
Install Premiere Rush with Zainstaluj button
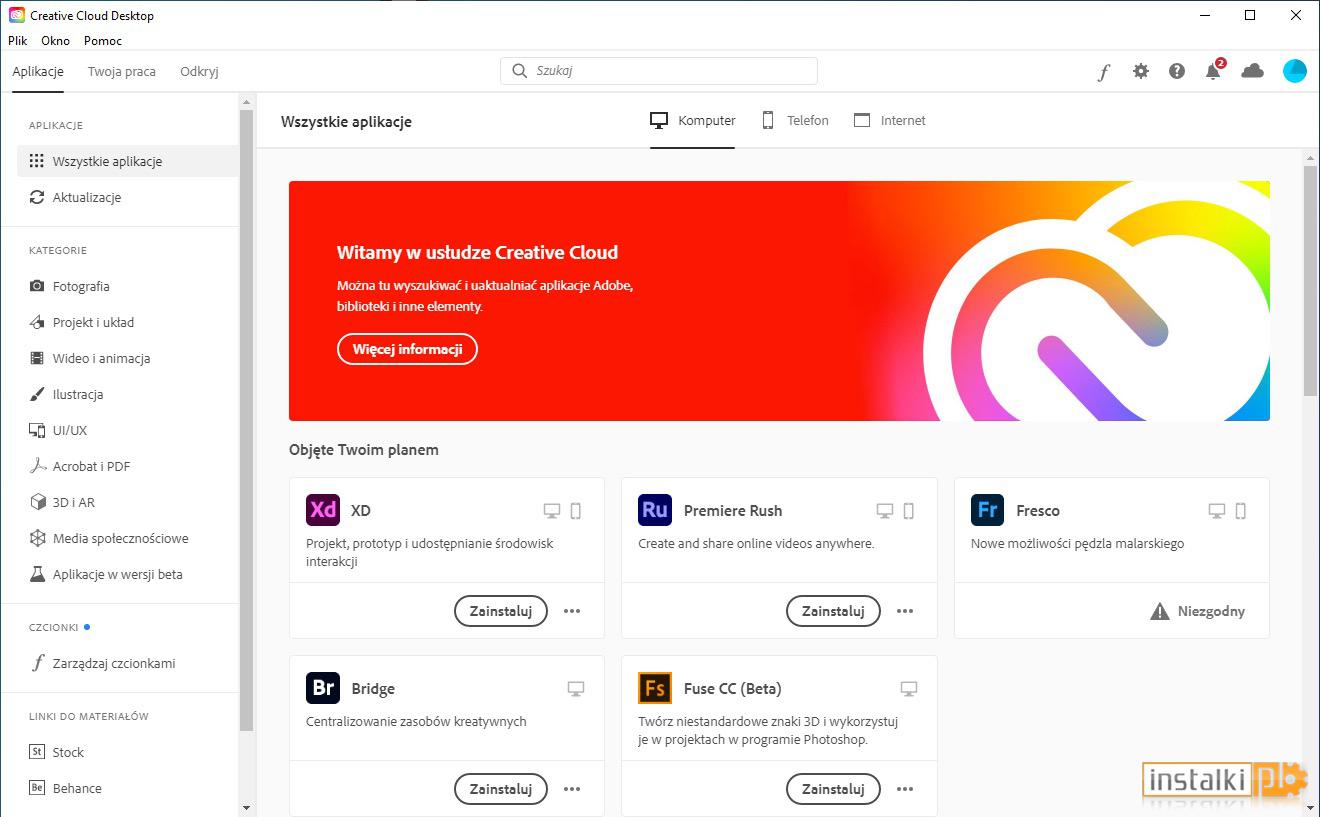click(833, 611)
